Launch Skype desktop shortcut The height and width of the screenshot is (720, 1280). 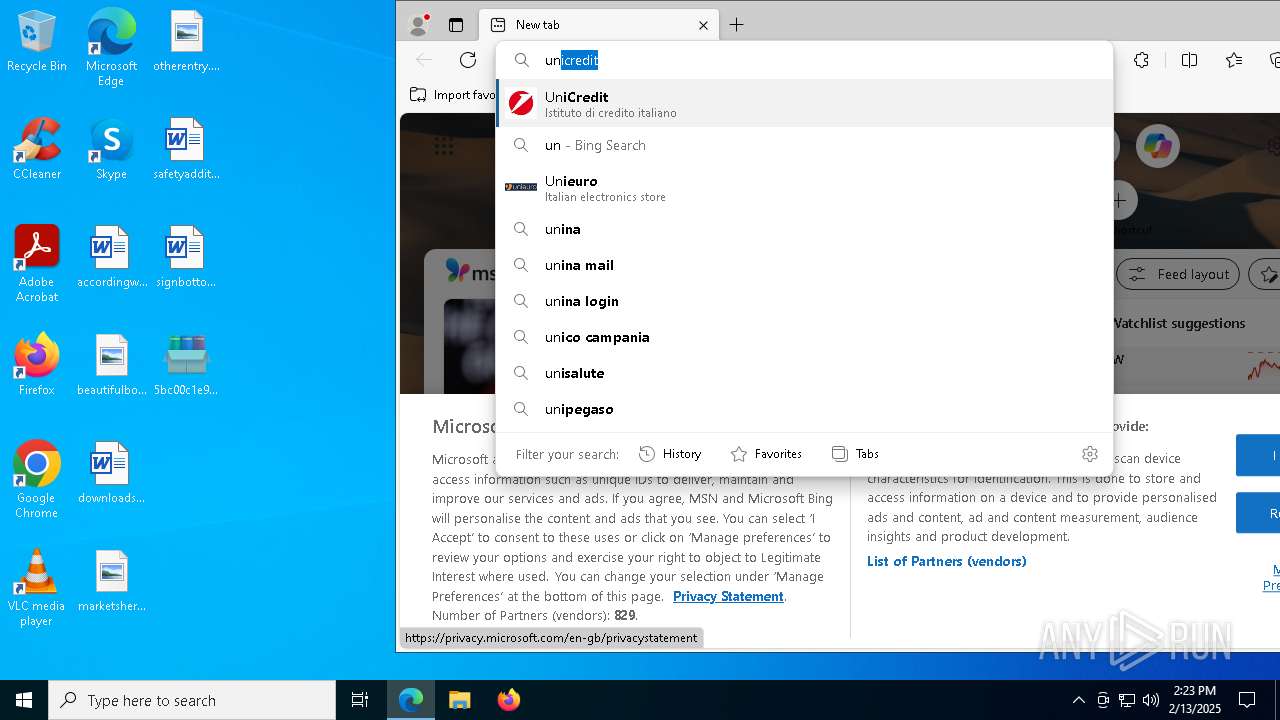tap(111, 150)
